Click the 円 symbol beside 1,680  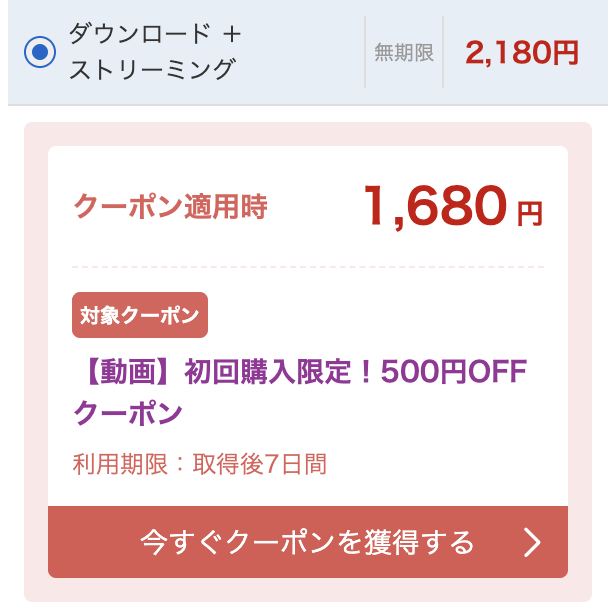pos(530,213)
